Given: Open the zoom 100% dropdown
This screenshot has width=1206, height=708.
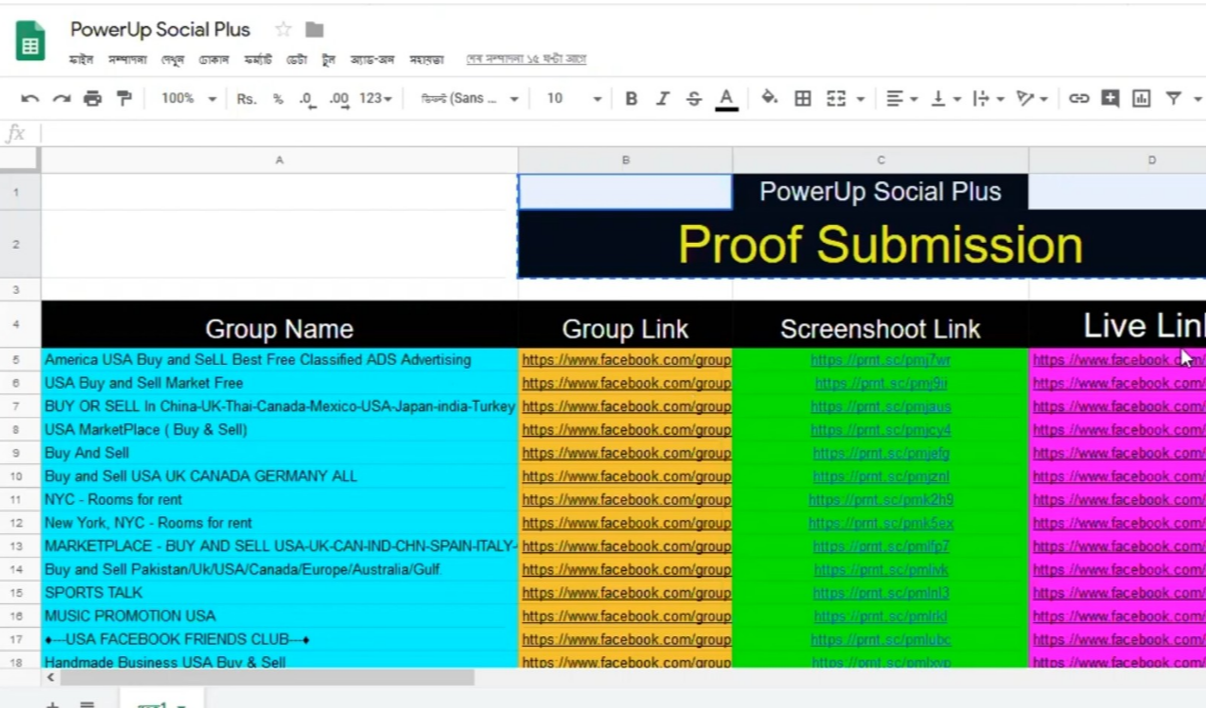Looking at the screenshot, I should click(x=189, y=98).
